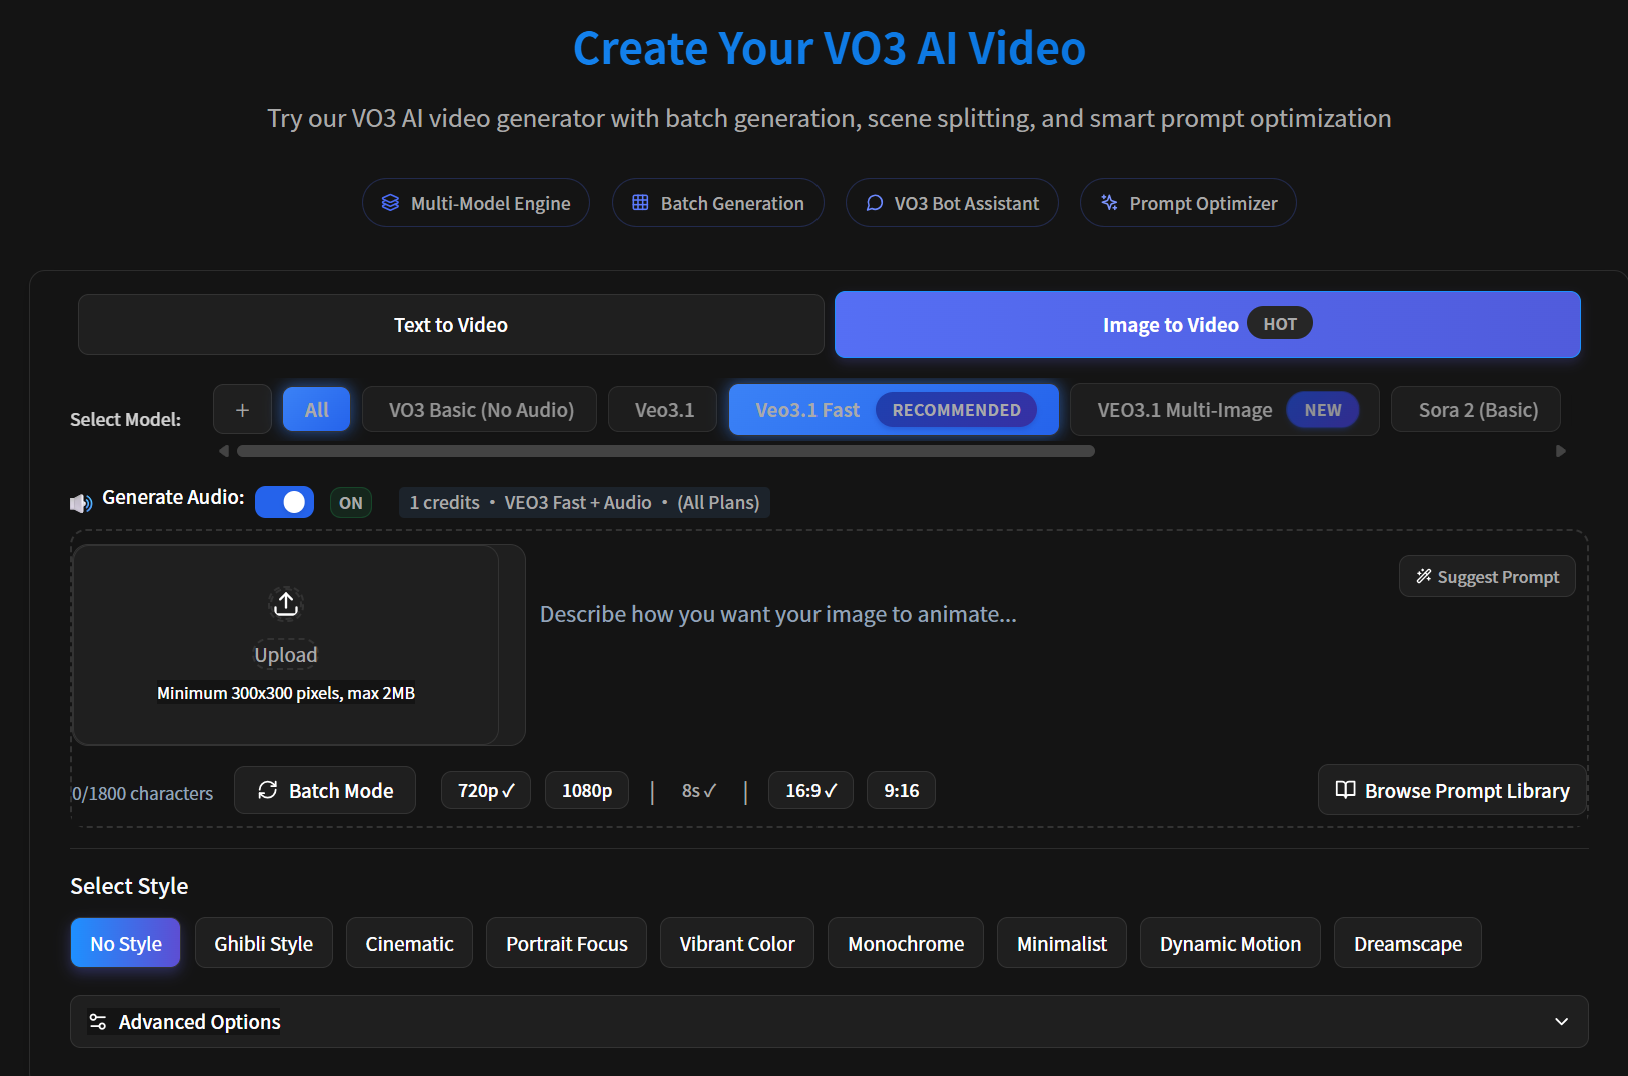Apply the Dynamic Motion style
This screenshot has width=1628, height=1076.
[1230, 943]
